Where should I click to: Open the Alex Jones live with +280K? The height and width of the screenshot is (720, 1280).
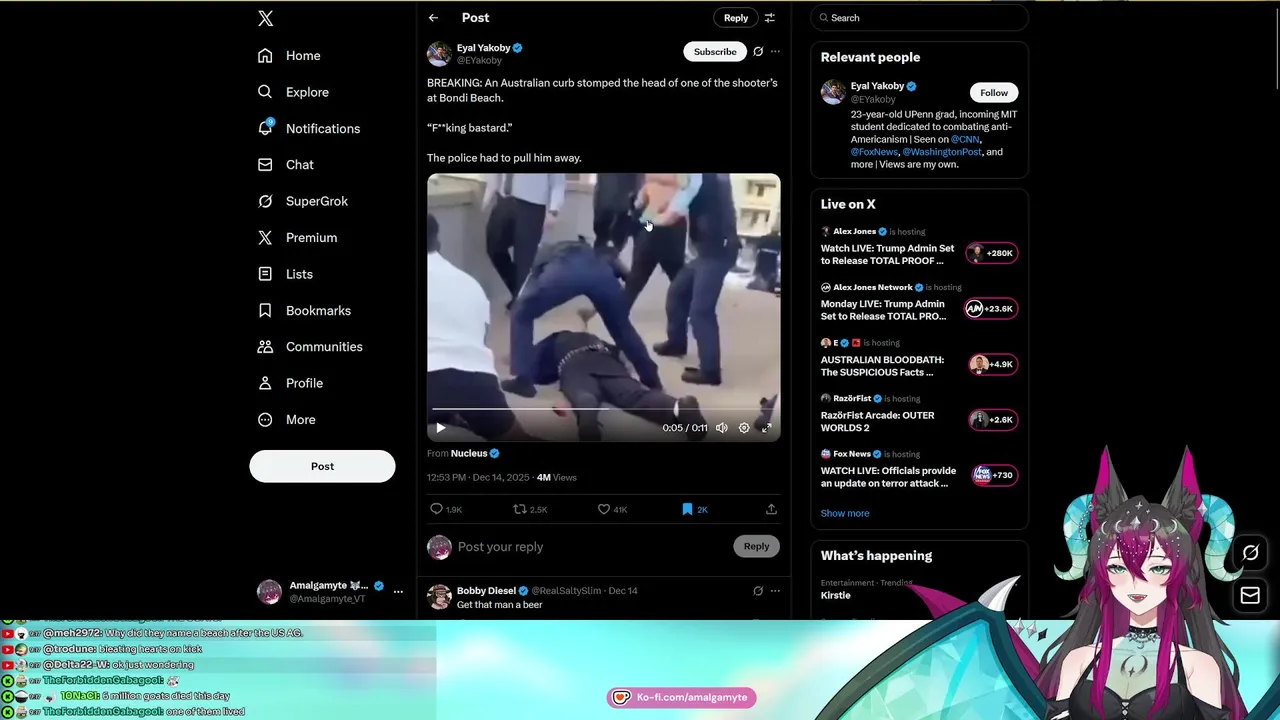pos(919,247)
